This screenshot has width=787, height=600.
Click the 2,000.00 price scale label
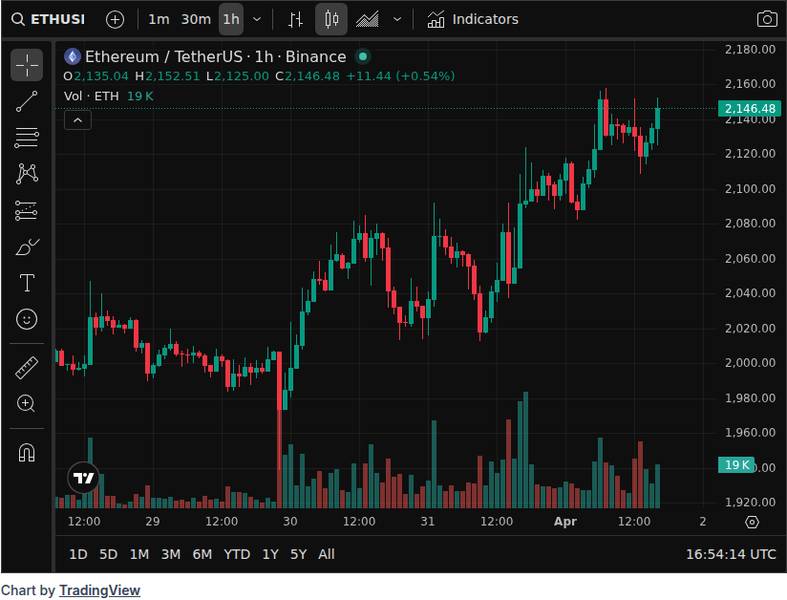(x=750, y=363)
